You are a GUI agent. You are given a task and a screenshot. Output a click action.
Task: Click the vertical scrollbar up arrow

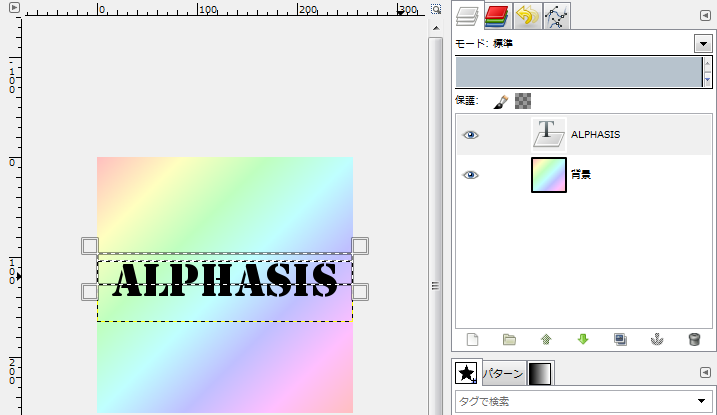pos(436,28)
